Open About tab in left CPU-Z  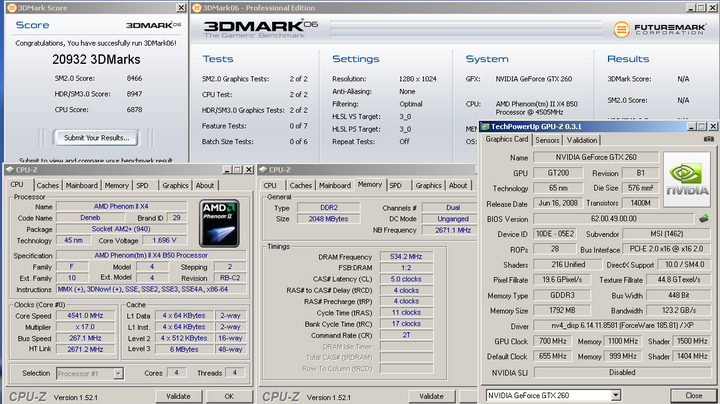[205, 185]
